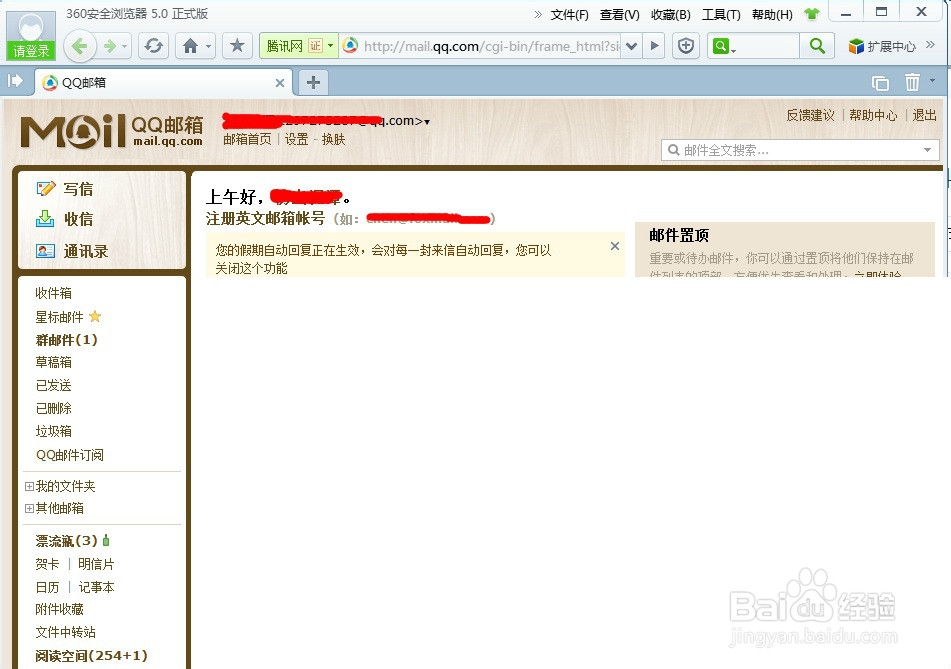Image resolution: width=951 pixels, height=669 pixels.
Task: Click the trash closed-tabs icon
Action: click(x=912, y=82)
